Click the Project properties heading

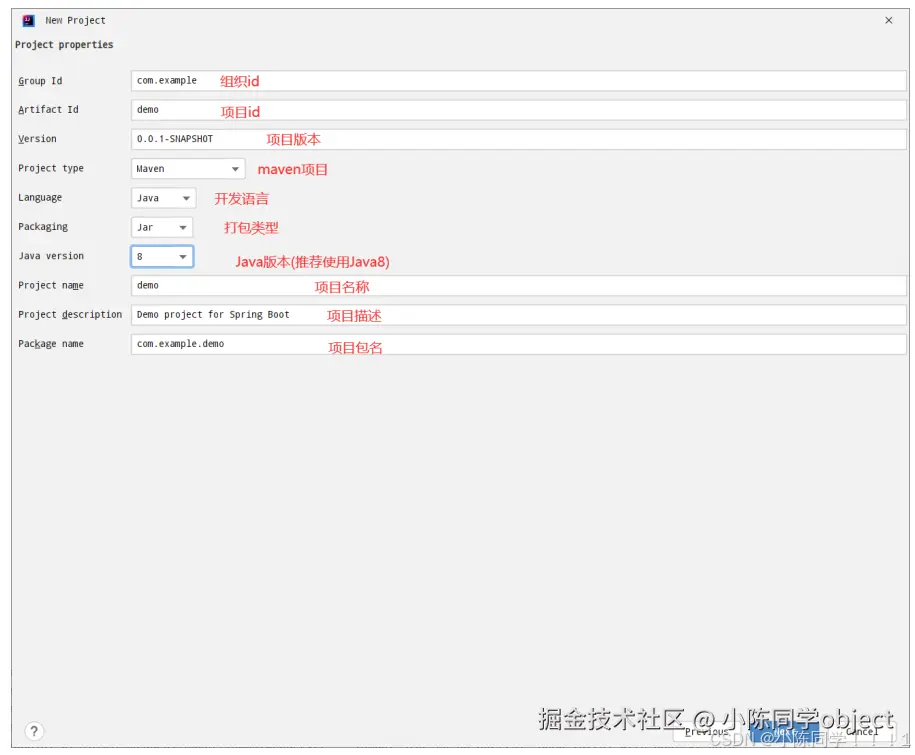coord(64,44)
